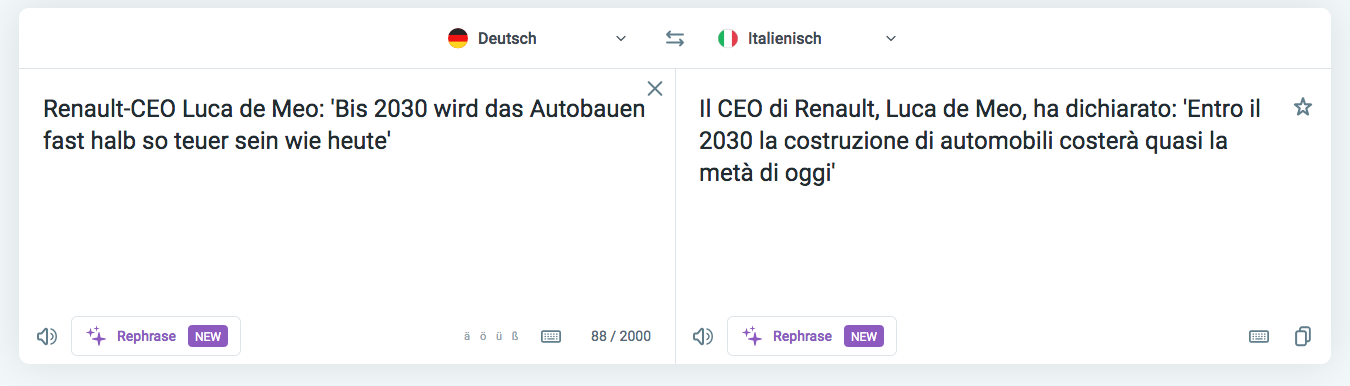Listen to the German source text

[46, 336]
